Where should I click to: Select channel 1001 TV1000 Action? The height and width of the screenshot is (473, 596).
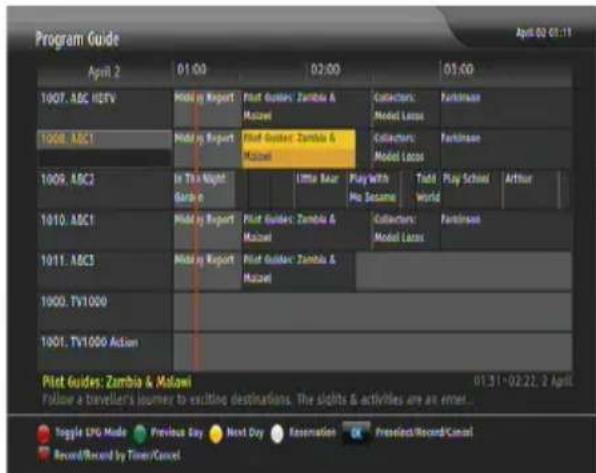pyautogui.click(x=105, y=352)
